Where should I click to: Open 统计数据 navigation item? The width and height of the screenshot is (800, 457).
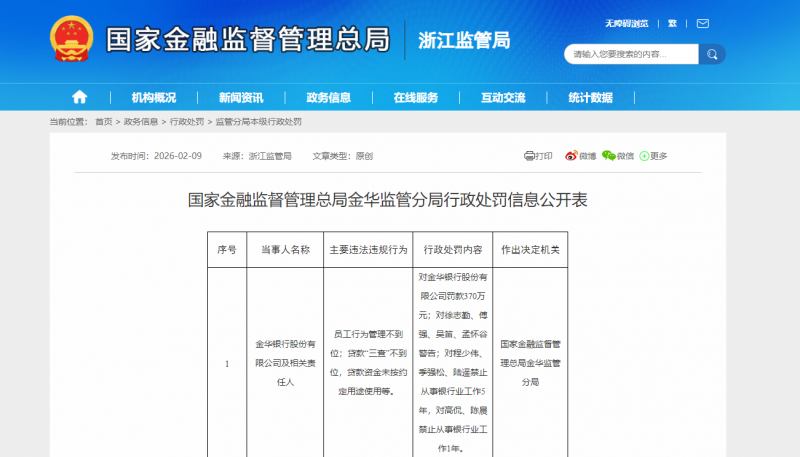590,97
